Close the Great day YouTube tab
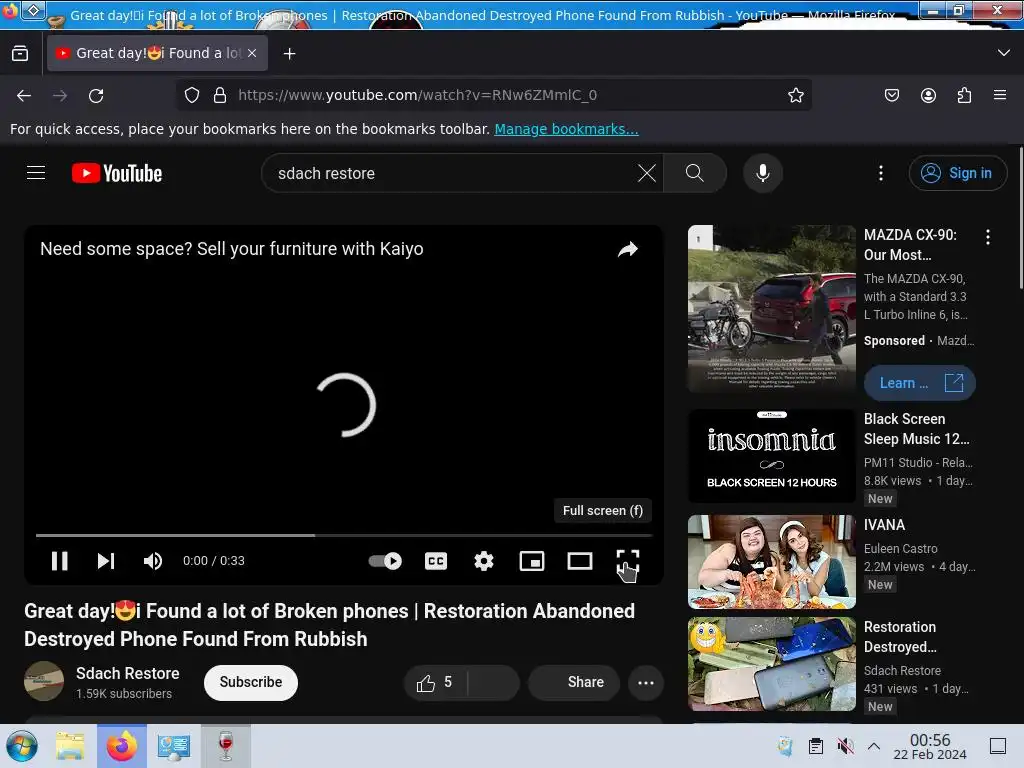Image resolution: width=1024 pixels, height=768 pixels. pos(252,53)
